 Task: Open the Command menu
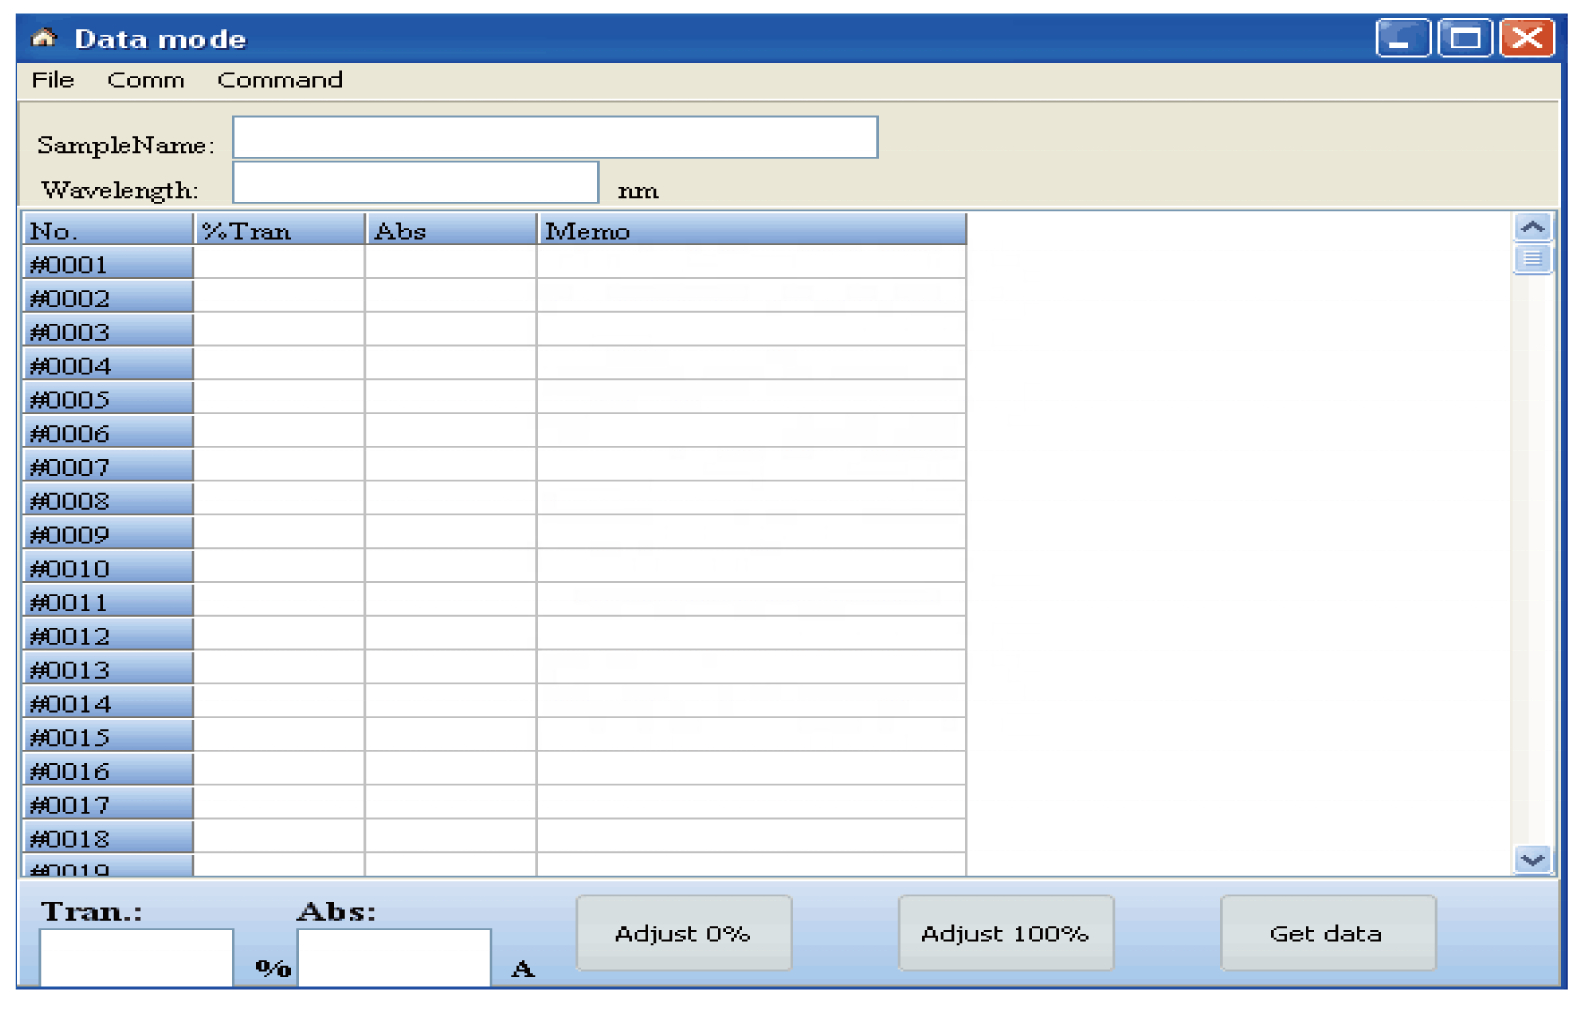point(280,80)
